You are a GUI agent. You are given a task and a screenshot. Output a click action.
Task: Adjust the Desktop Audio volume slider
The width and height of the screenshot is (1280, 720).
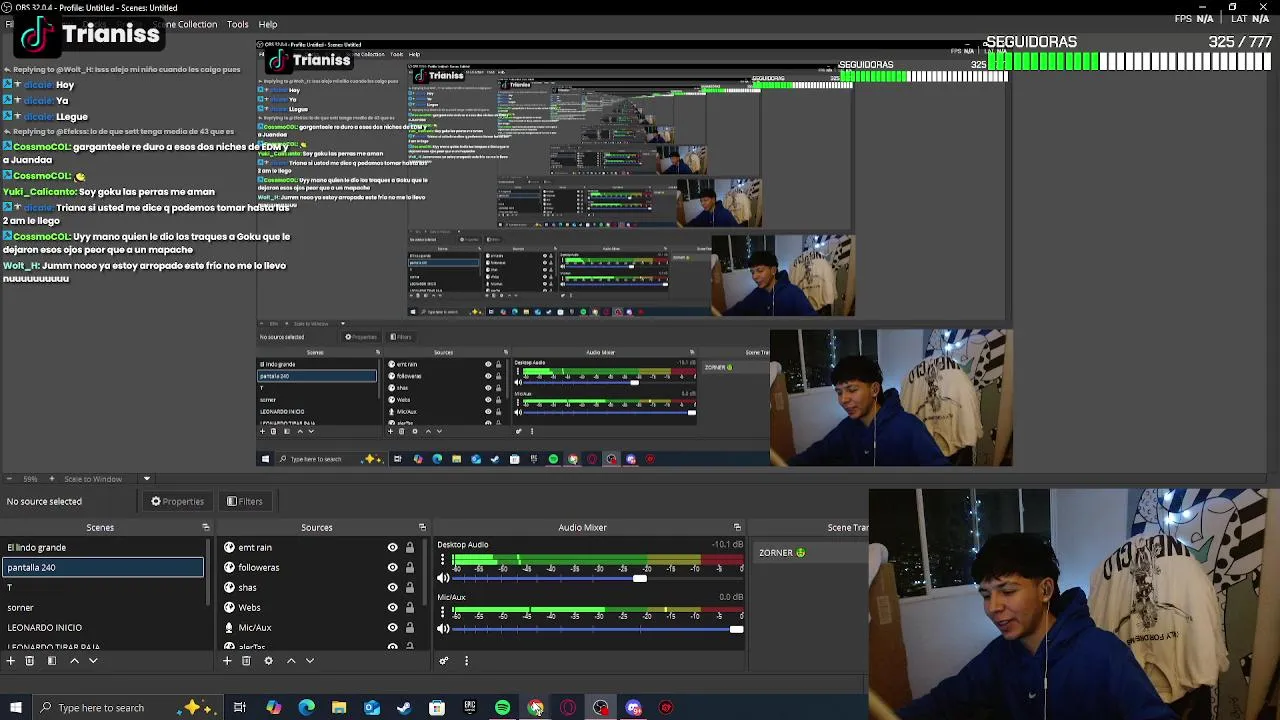pos(639,578)
